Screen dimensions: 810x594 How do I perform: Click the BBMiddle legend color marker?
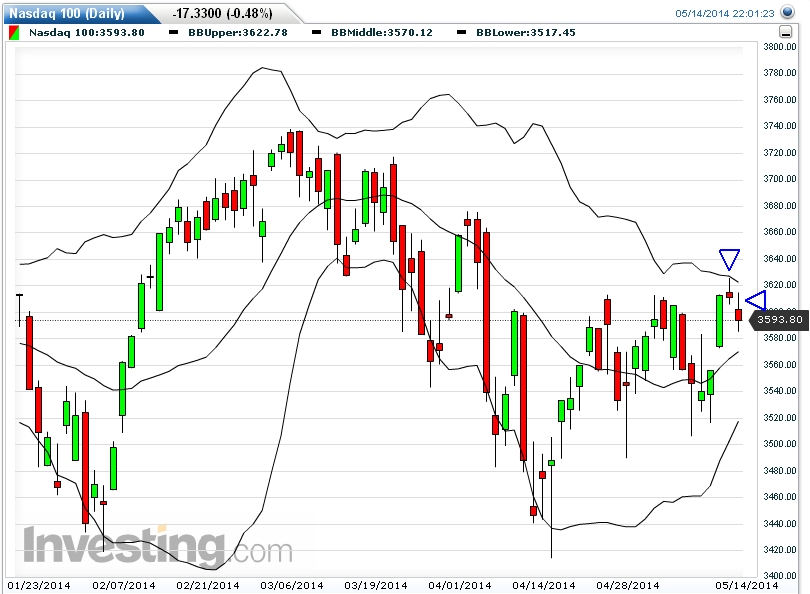317,33
